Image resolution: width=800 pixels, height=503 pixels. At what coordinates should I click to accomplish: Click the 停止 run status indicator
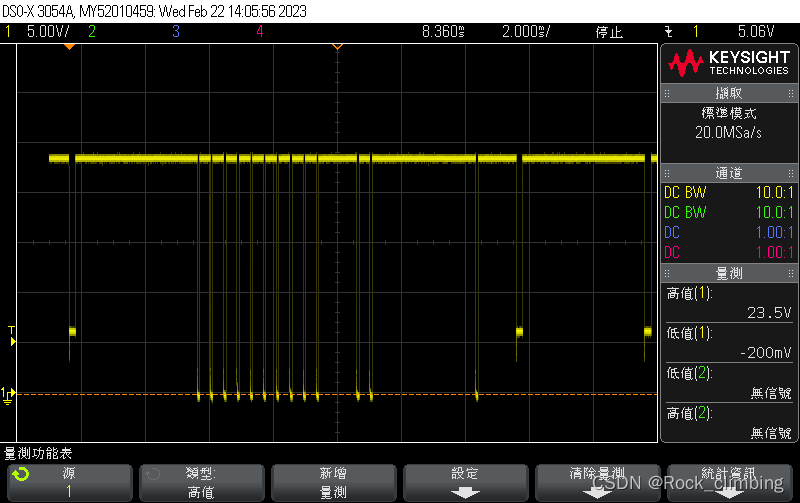pos(609,32)
